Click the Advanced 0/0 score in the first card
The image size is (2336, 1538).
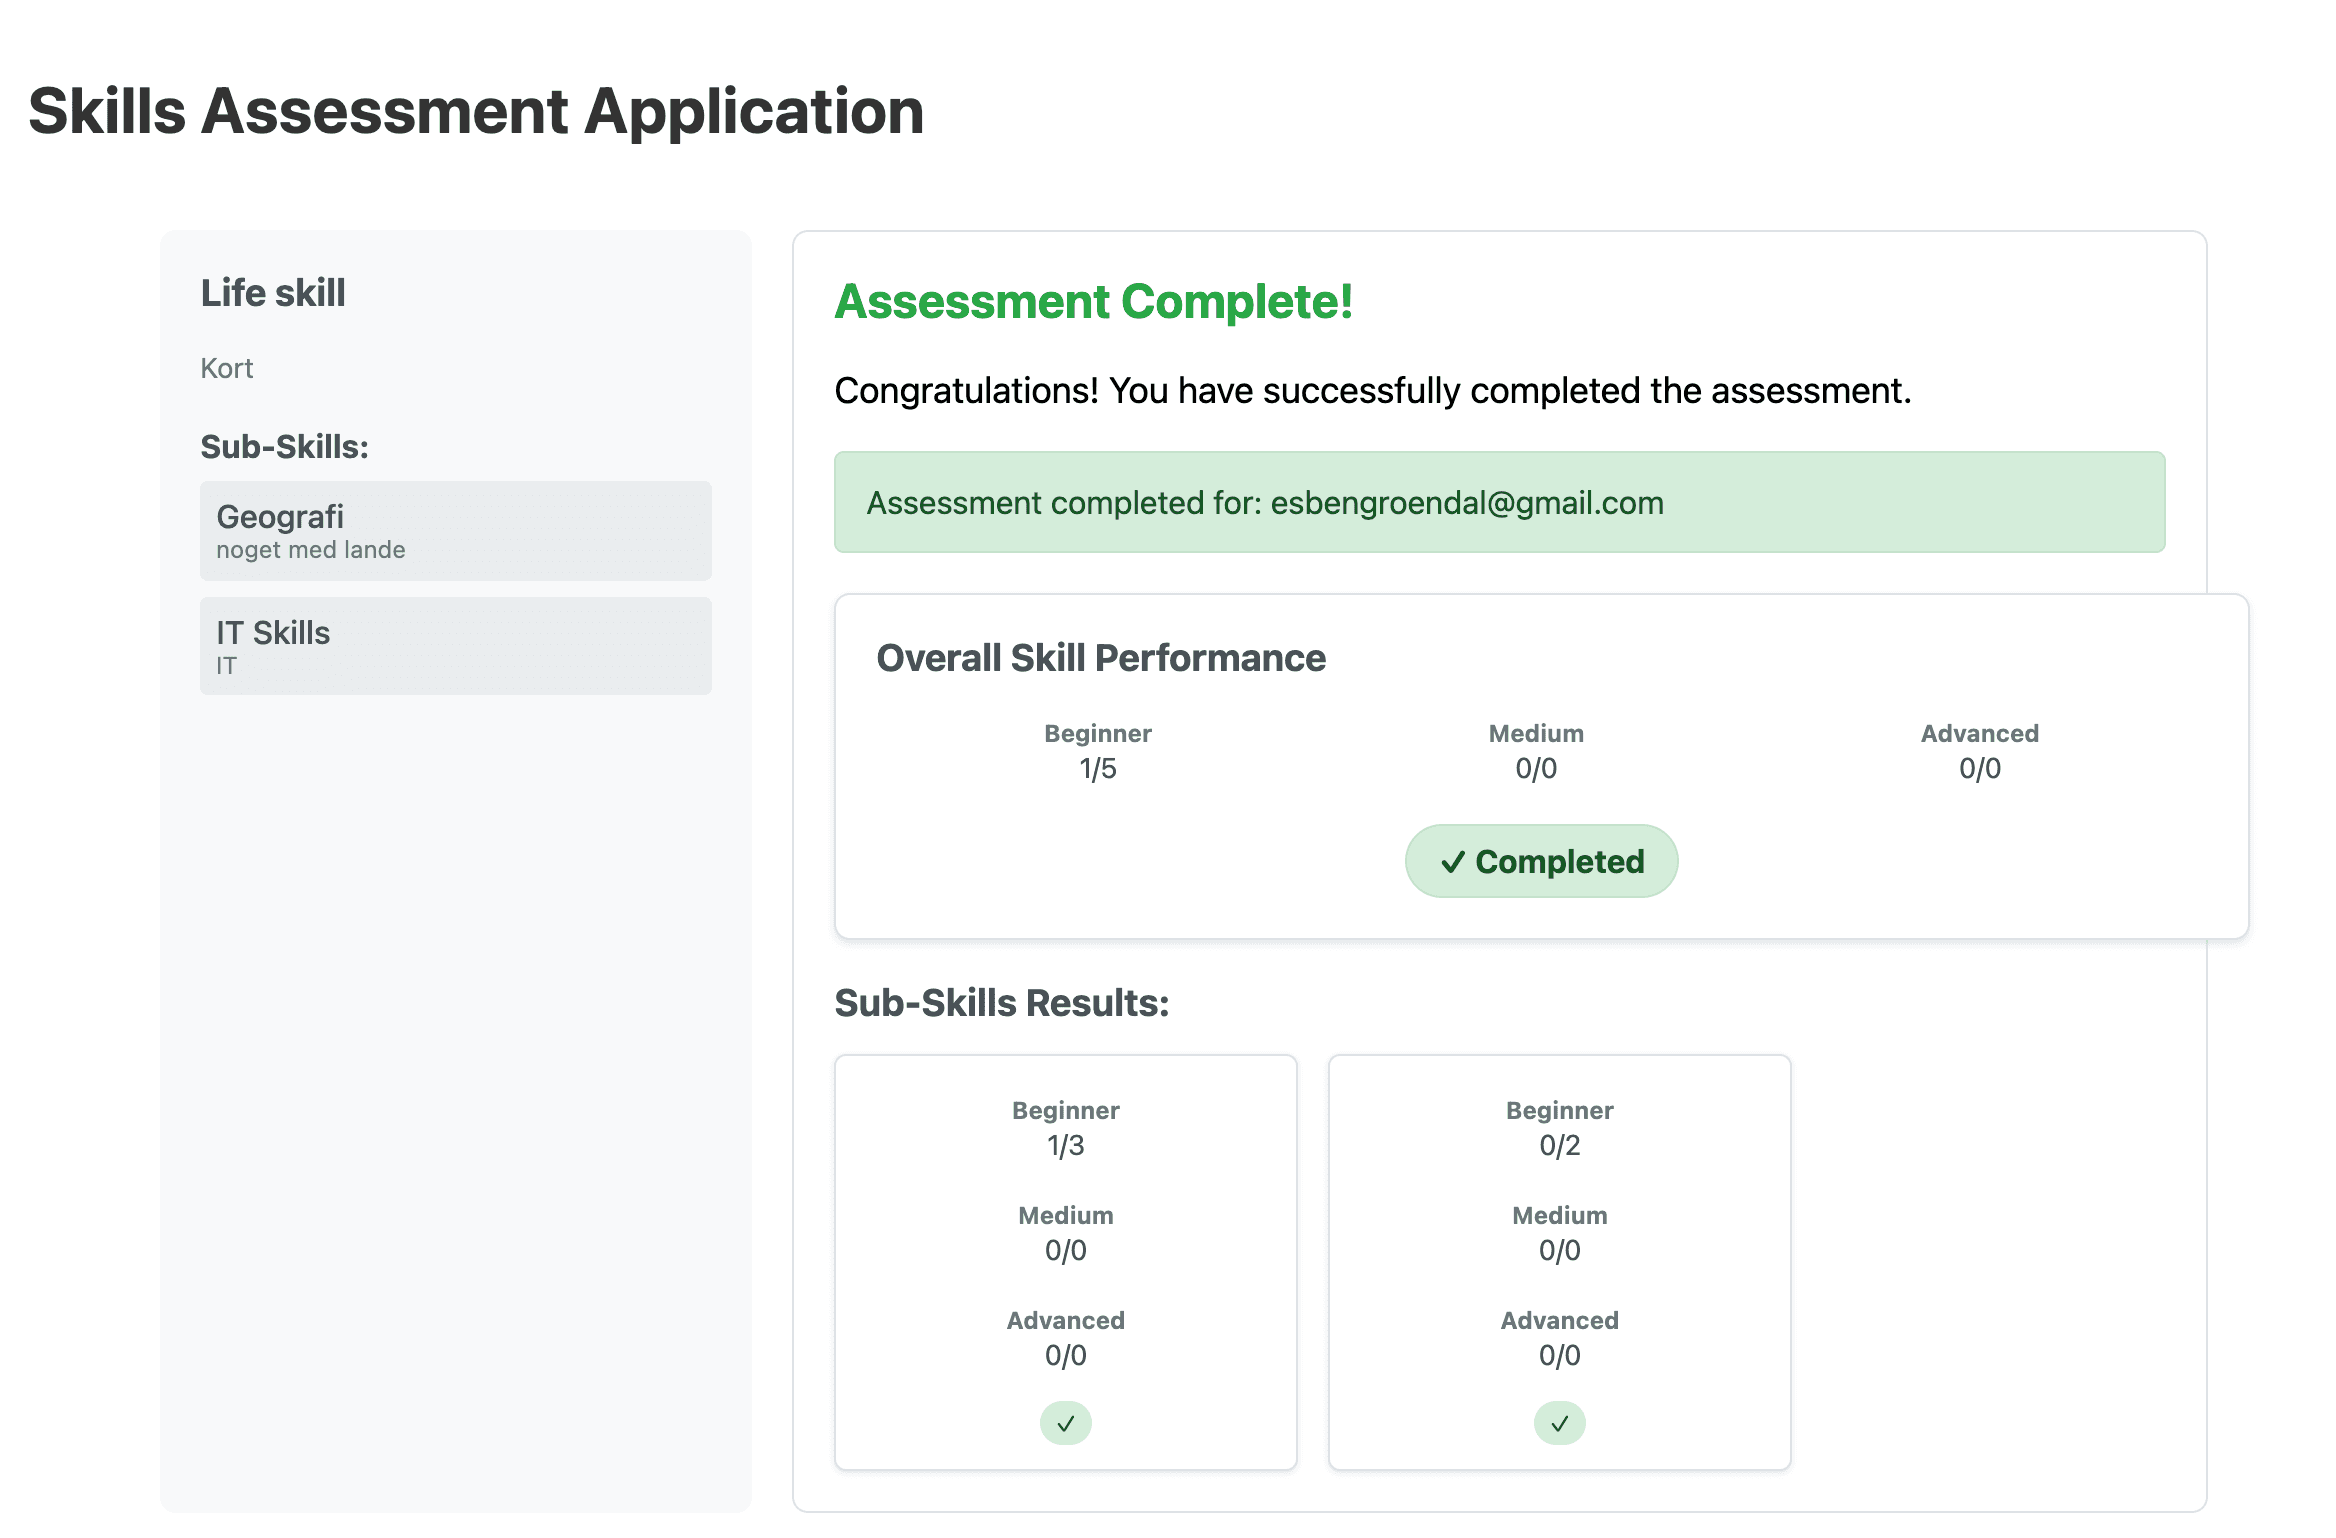[x=1065, y=1354]
